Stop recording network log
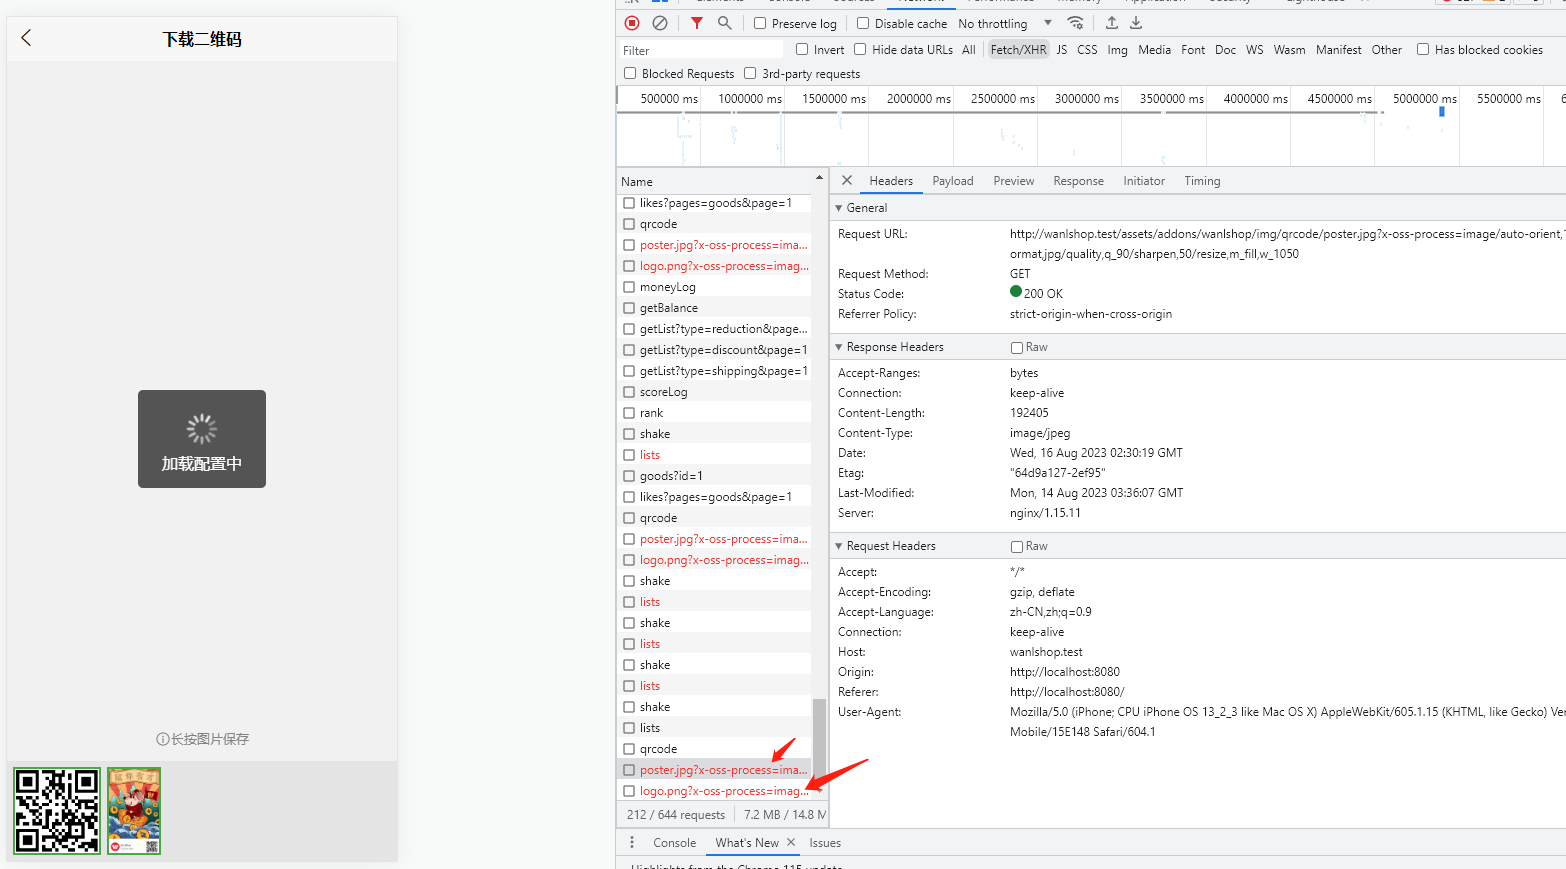Image resolution: width=1566 pixels, height=869 pixels. tap(632, 23)
